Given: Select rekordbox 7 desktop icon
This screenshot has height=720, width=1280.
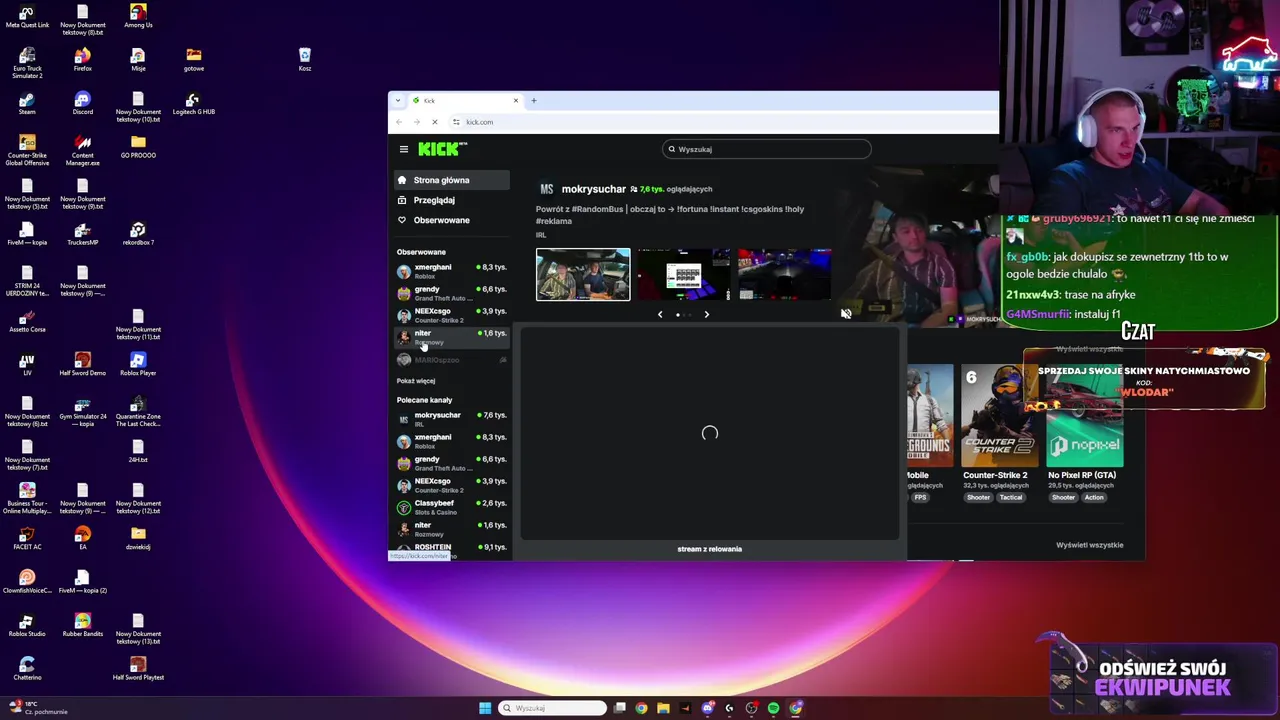Looking at the screenshot, I should (x=138, y=233).
